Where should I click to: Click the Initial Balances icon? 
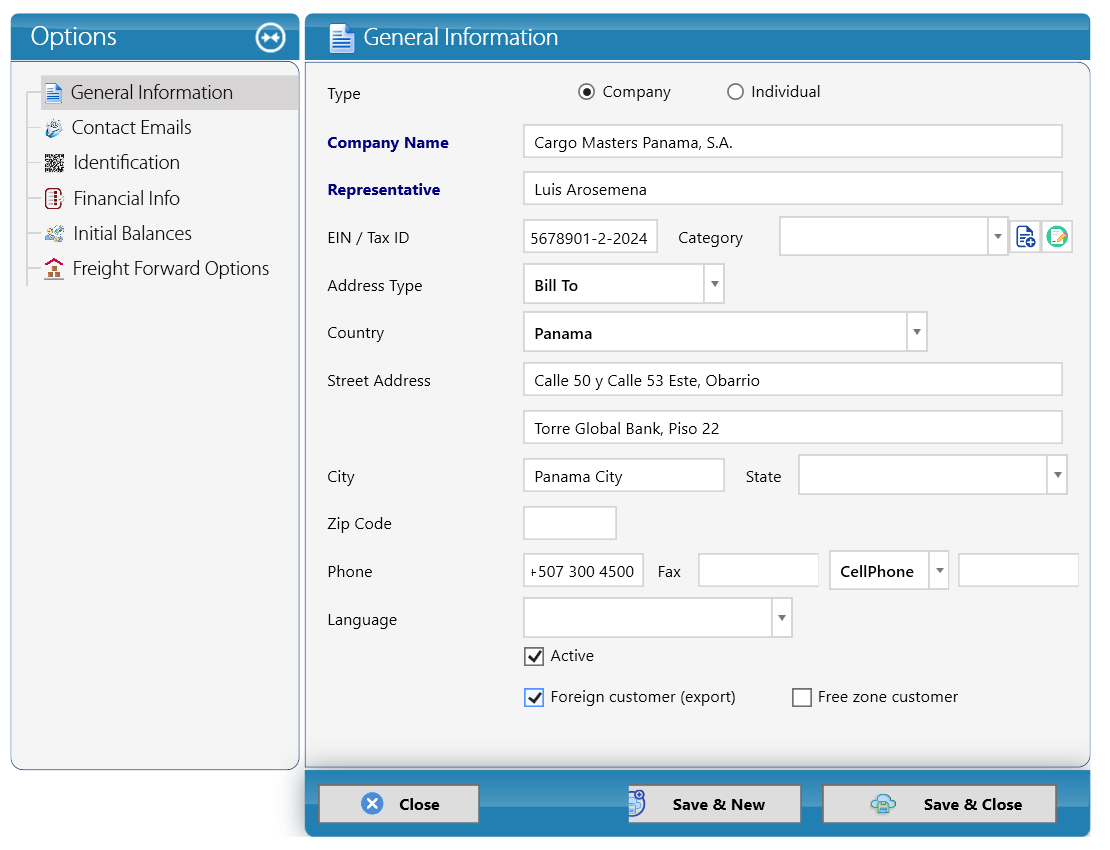[x=54, y=234]
